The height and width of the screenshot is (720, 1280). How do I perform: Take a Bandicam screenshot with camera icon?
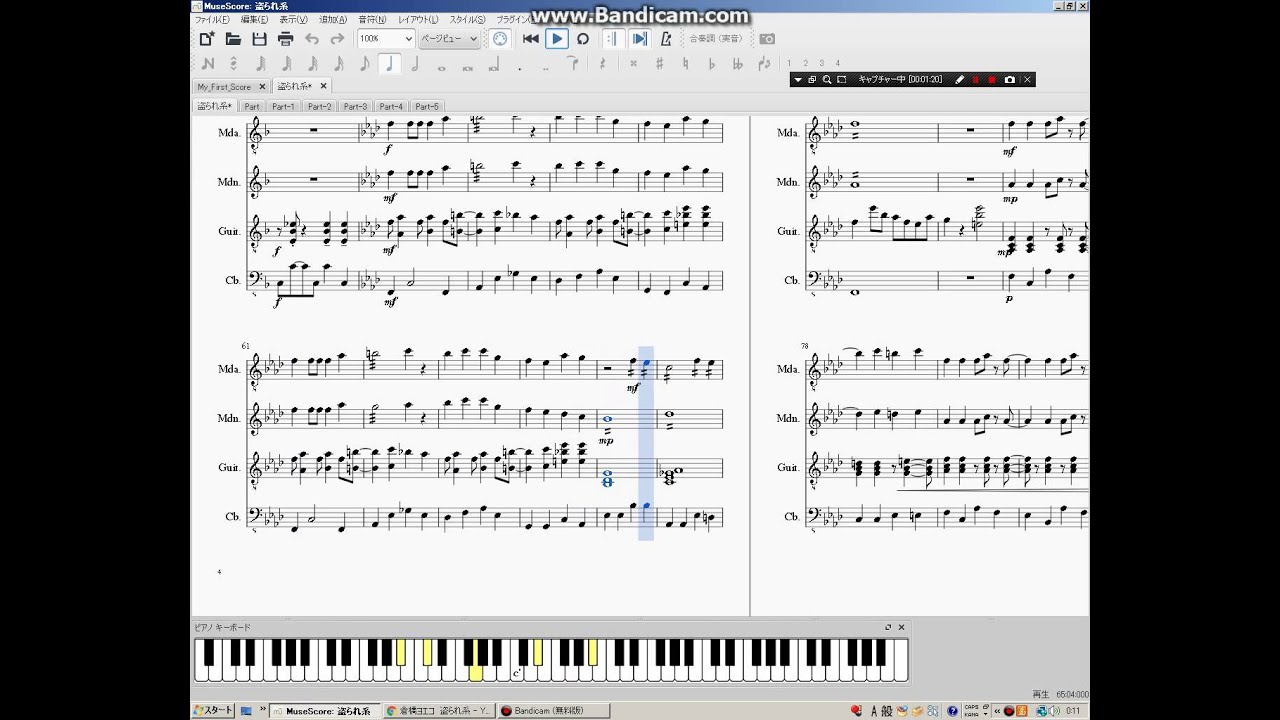point(1009,79)
